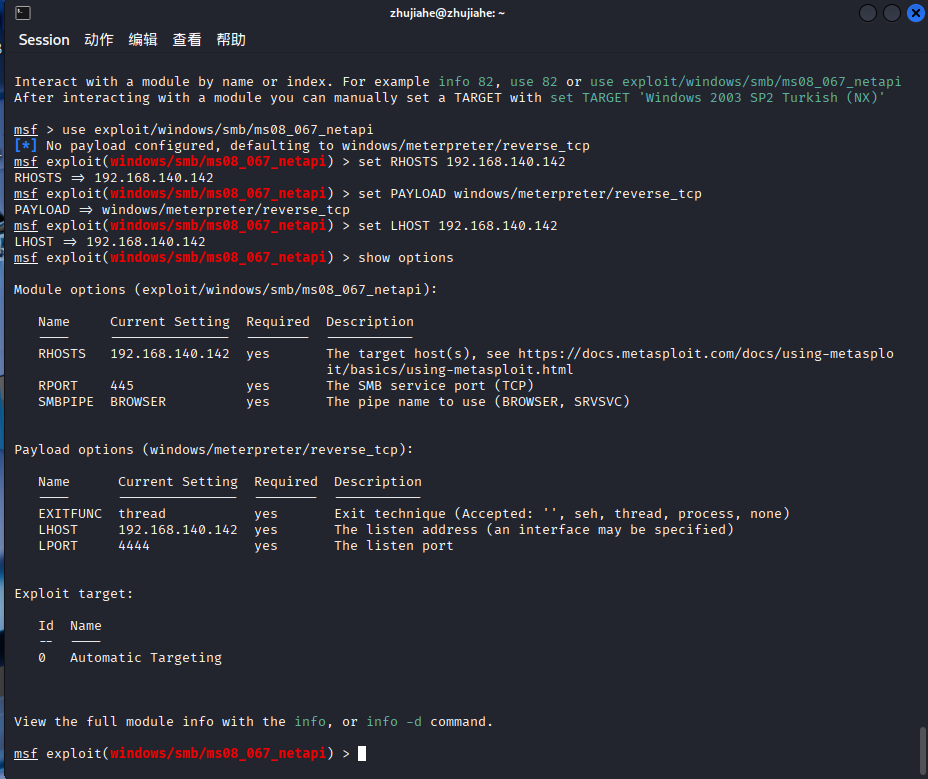The image size is (928, 779).
Task: Click the RHOSTS value 192.168.140.142 in table
Action: click(170, 353)
